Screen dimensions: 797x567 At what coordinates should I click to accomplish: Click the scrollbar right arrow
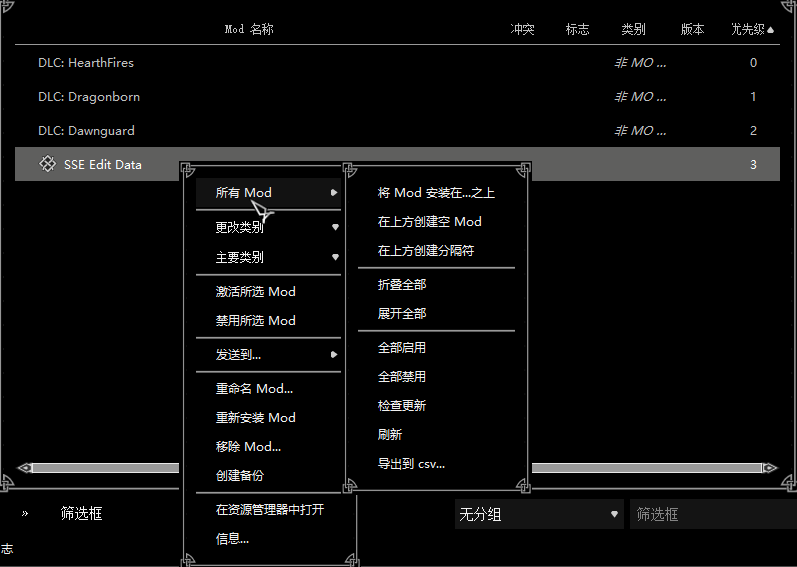(x=770, y=468)
